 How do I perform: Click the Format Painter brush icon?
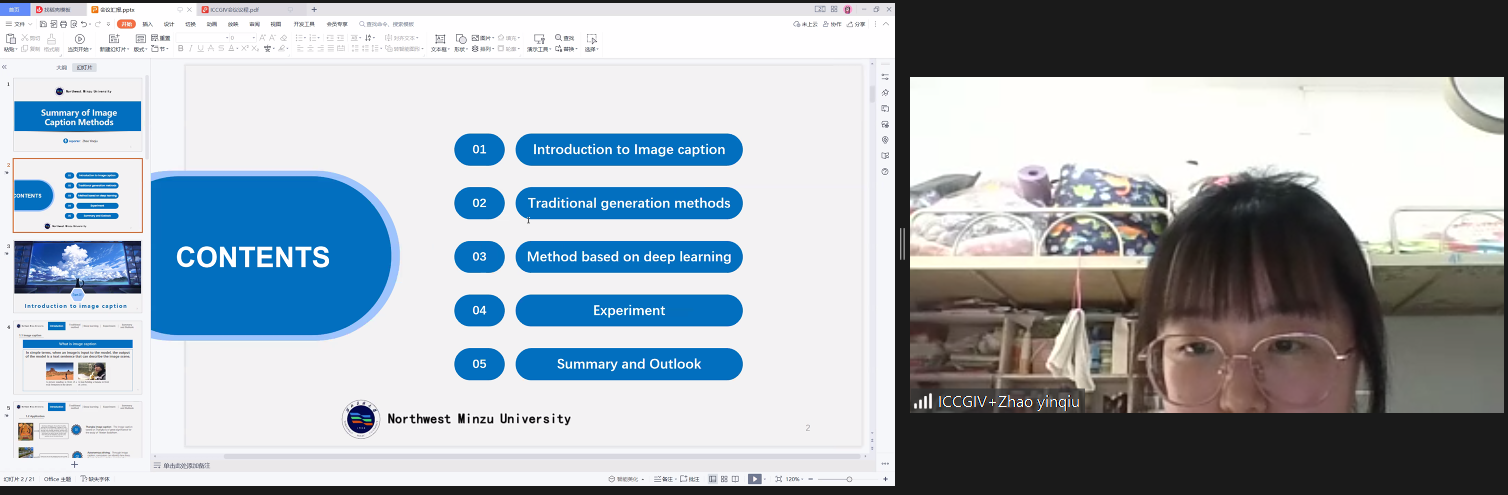(x=52, y=38)
